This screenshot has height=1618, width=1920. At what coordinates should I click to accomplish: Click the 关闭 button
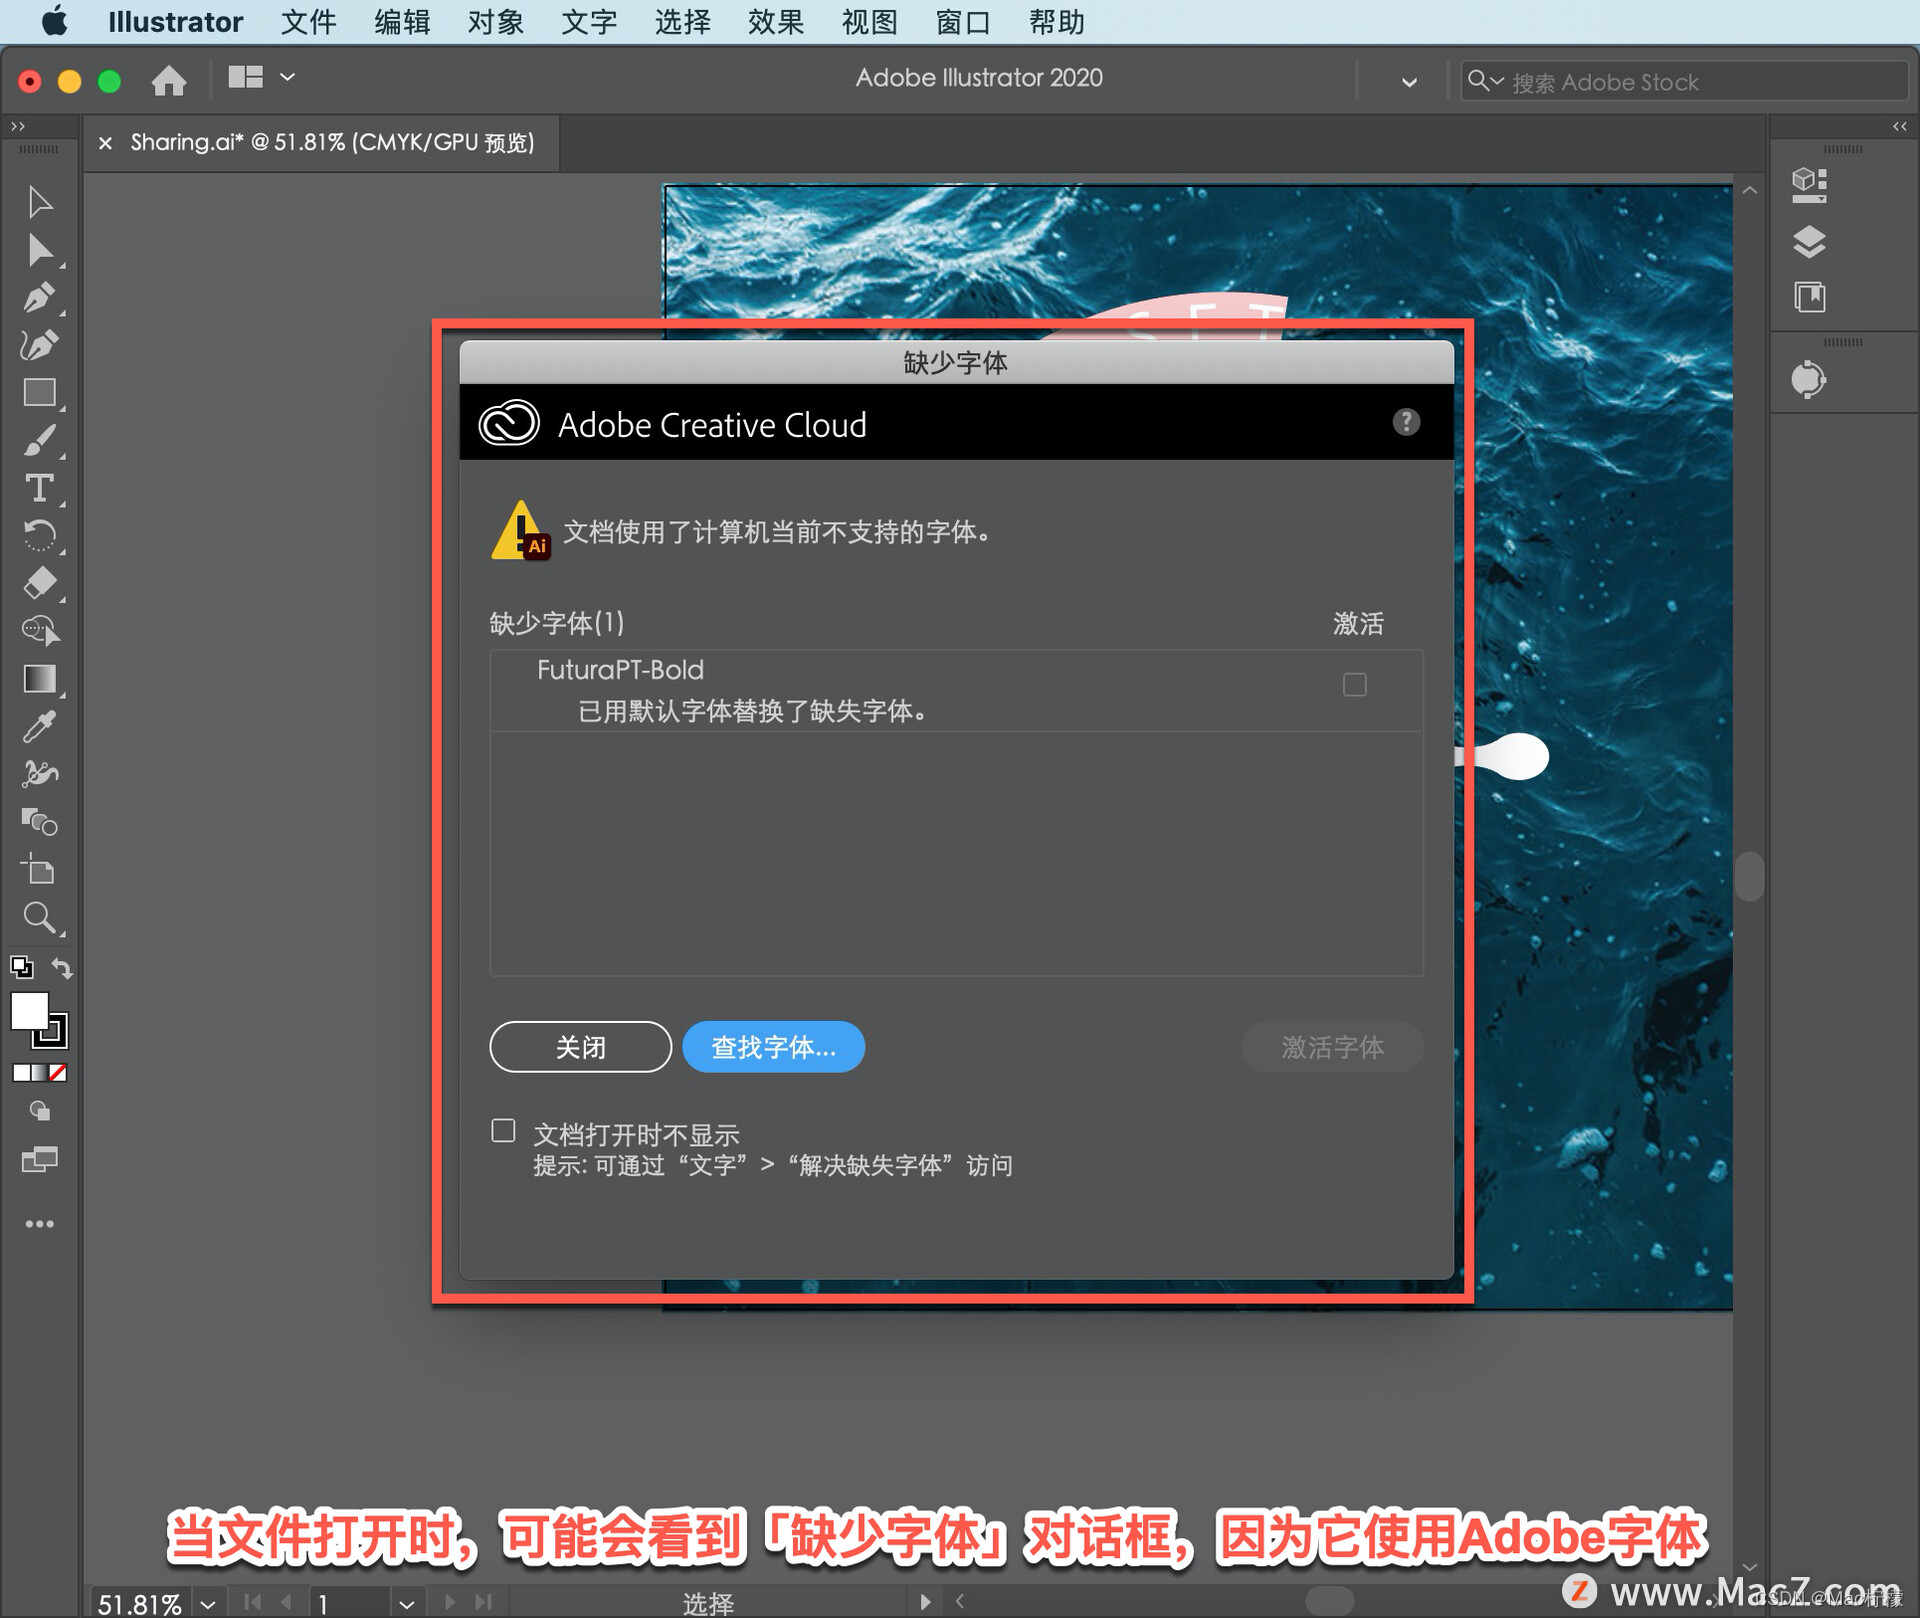click(580, 1047)
